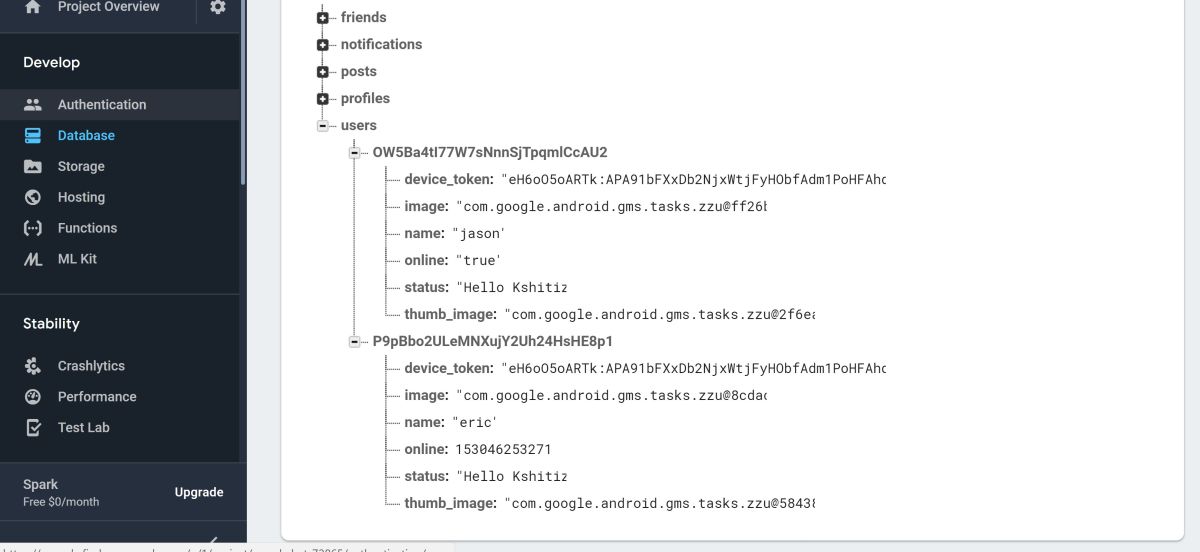Viewport: 1200px width, 552px height.
Task: Expand the notifications node
Action: click(x=322, y=45)
